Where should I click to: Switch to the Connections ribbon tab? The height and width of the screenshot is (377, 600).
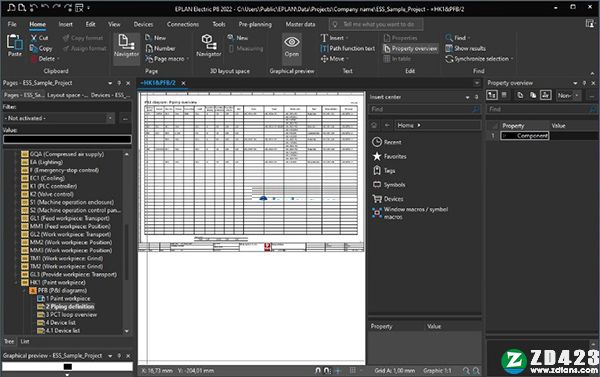[183, 24]
